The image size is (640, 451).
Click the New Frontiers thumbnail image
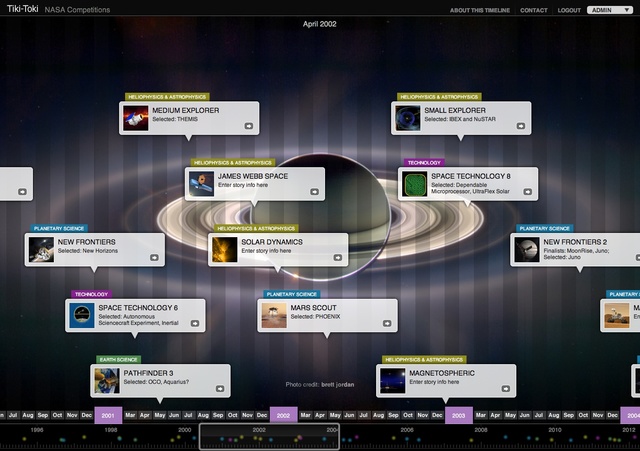click(x=41, y=250)
